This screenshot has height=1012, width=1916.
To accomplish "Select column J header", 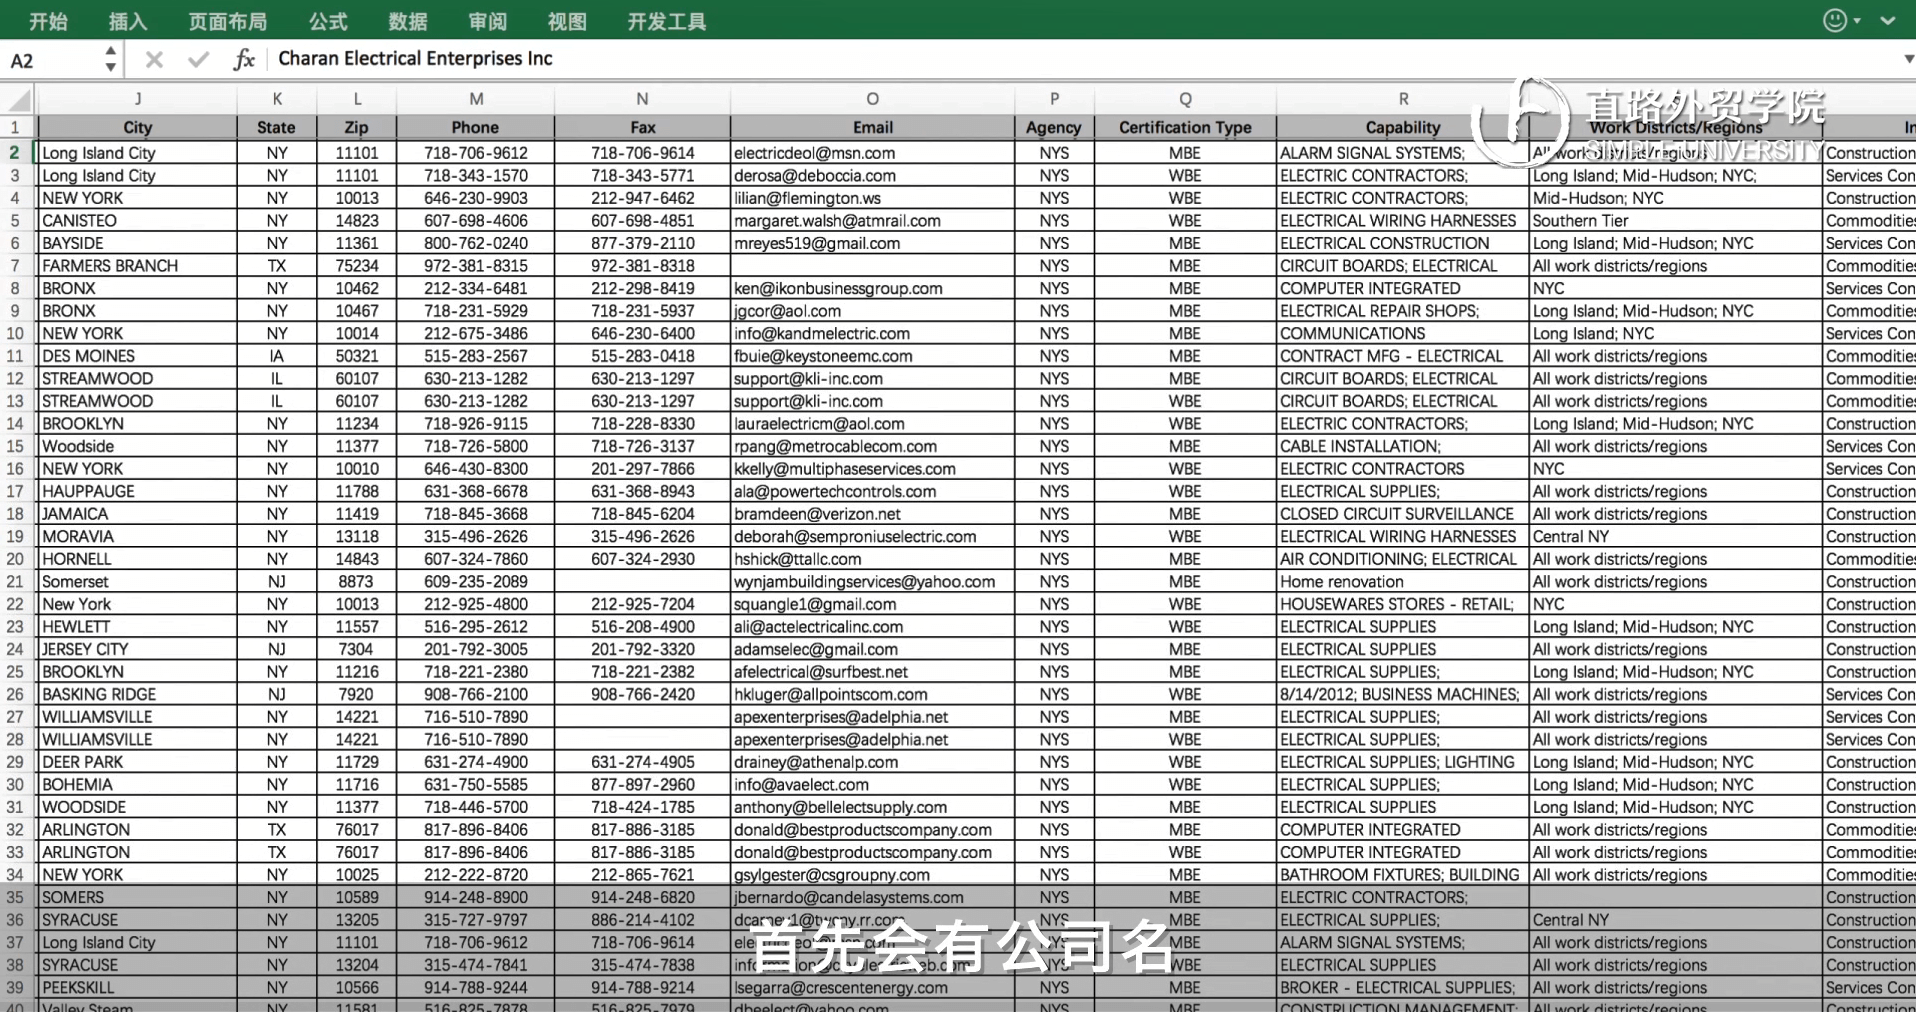I will pyautogui.click(x=137, y=99).
